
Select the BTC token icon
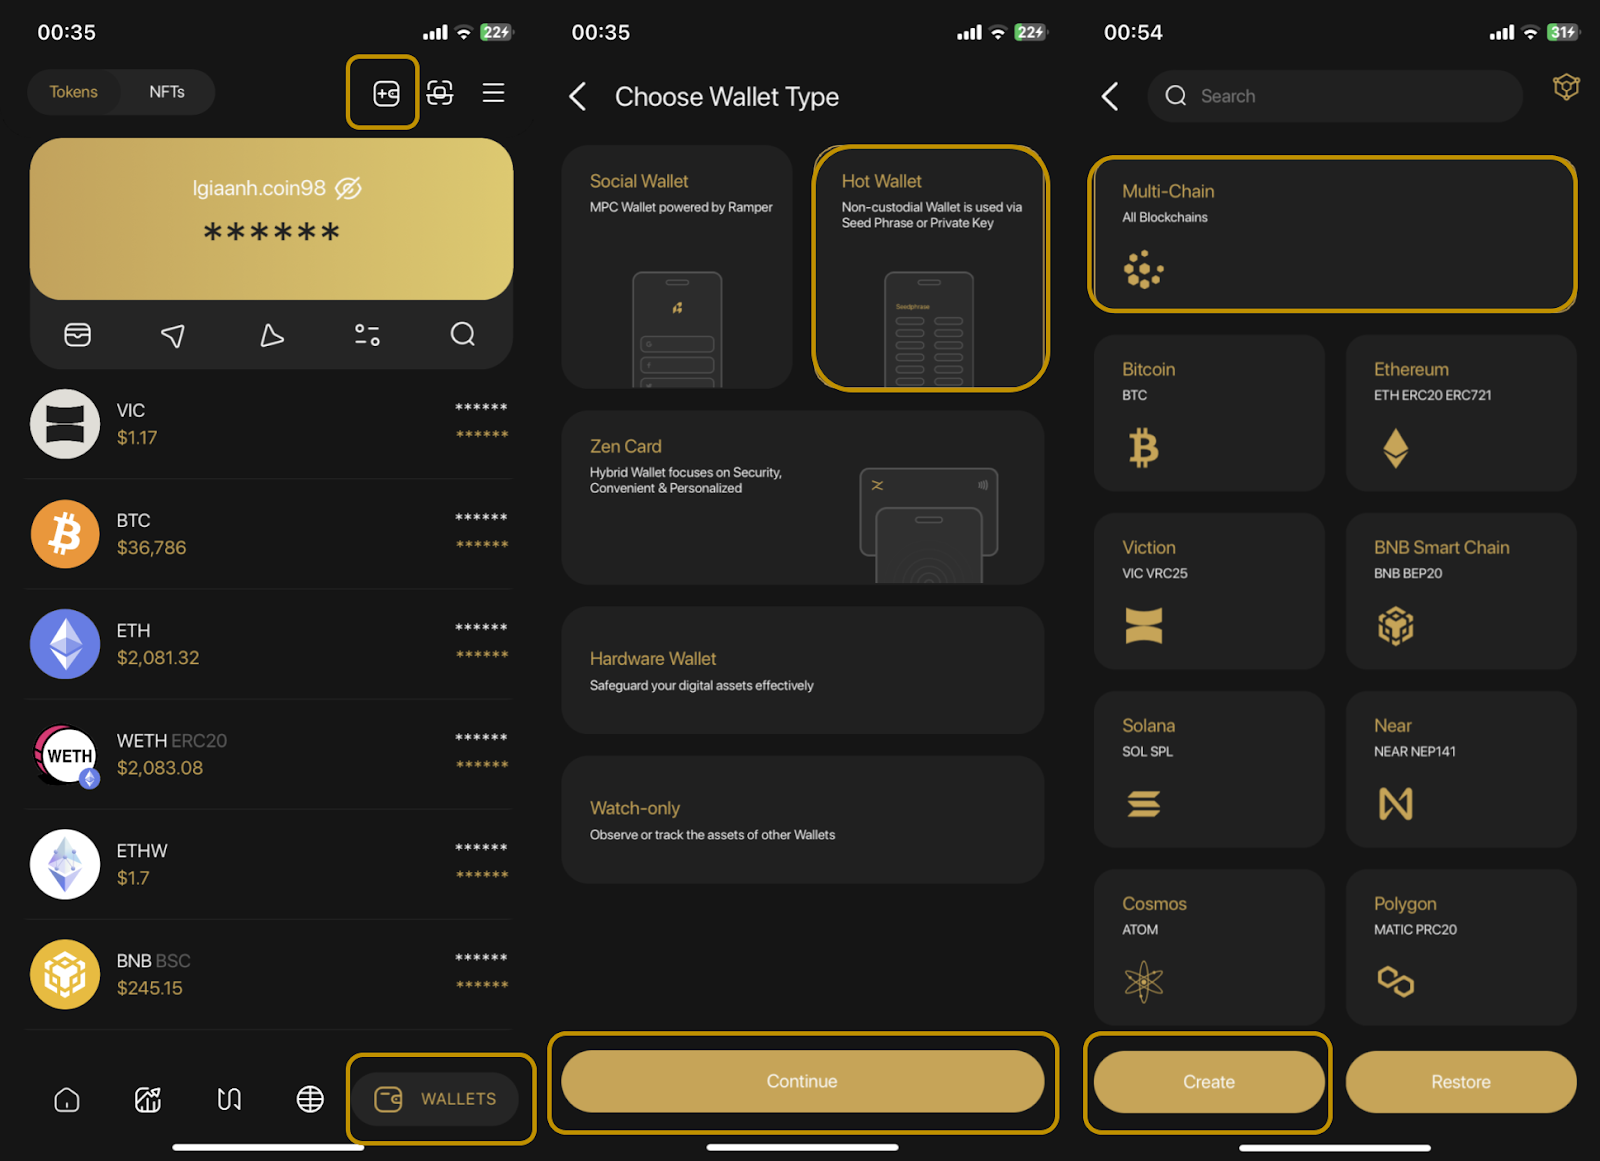pyautogui.click(x=65, y=534)
